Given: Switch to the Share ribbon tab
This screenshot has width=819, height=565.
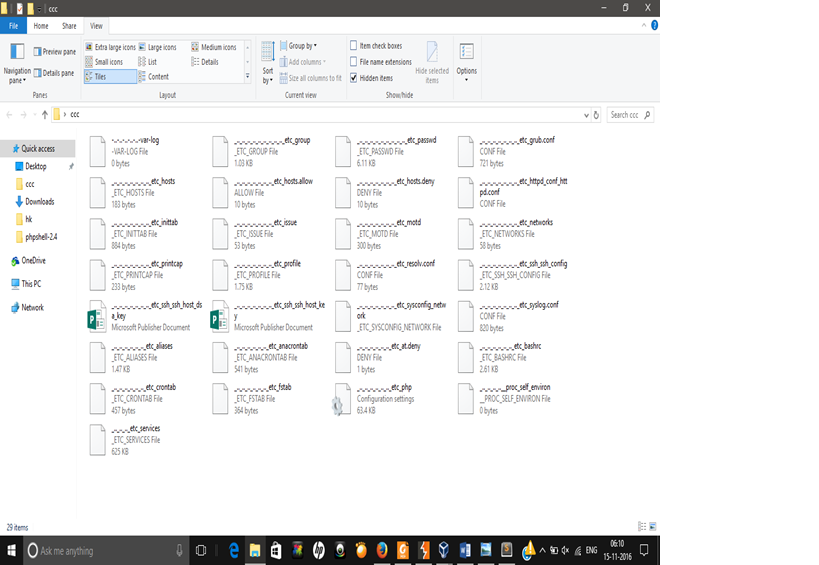Looking at the screenshot, I should 69,26.
